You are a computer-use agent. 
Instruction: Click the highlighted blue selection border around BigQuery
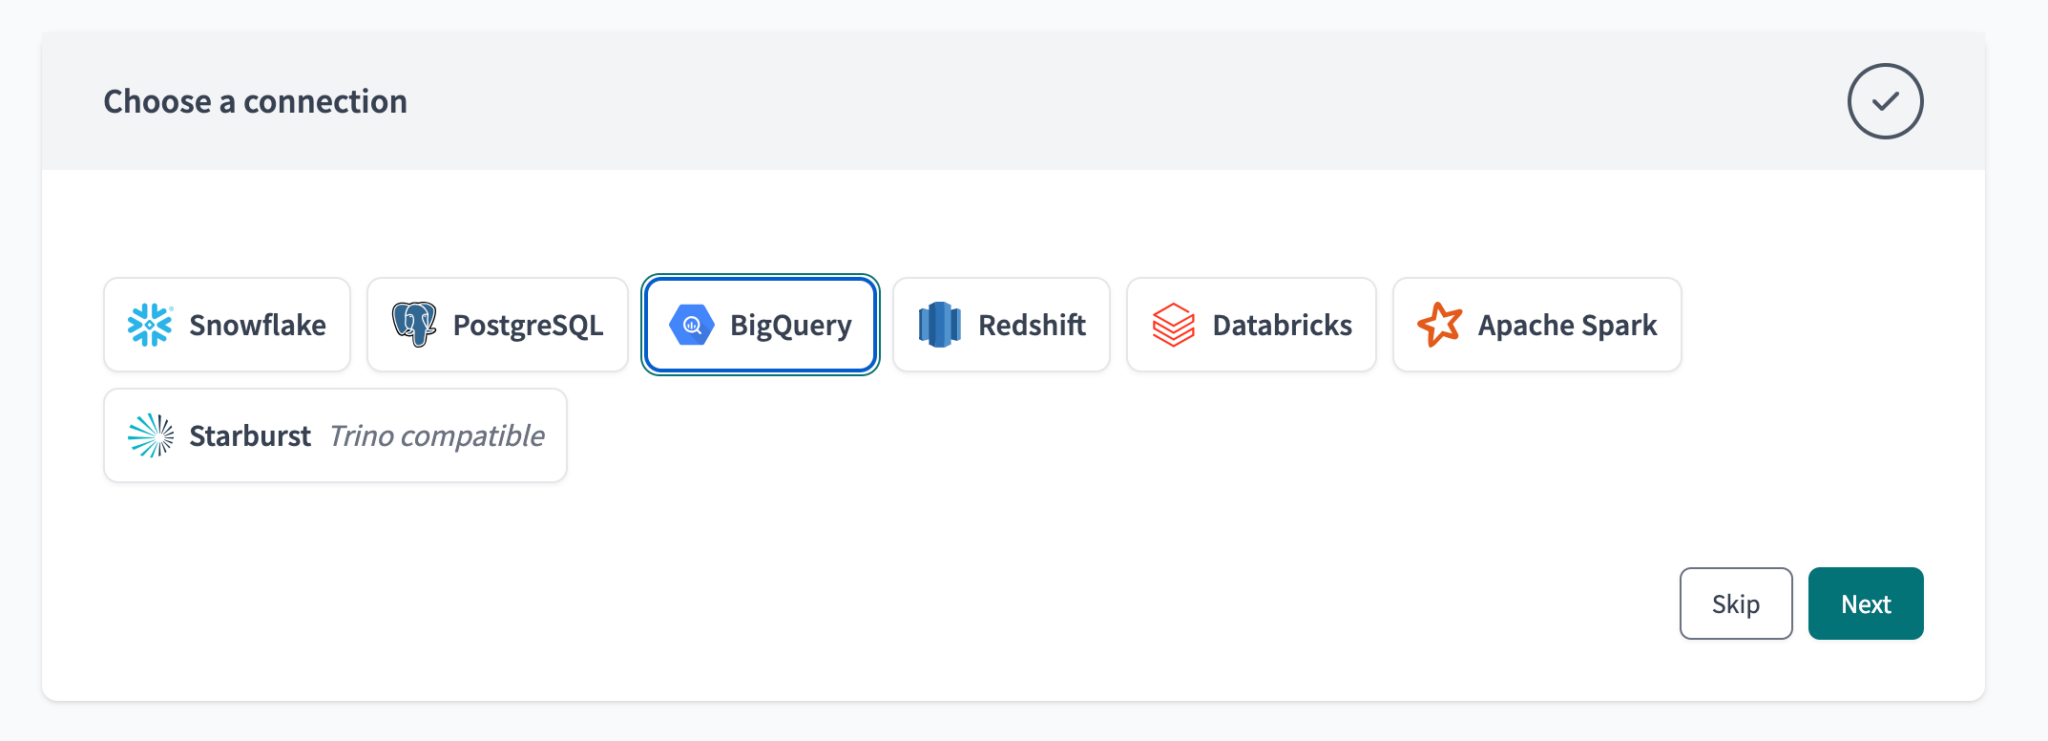760,281
